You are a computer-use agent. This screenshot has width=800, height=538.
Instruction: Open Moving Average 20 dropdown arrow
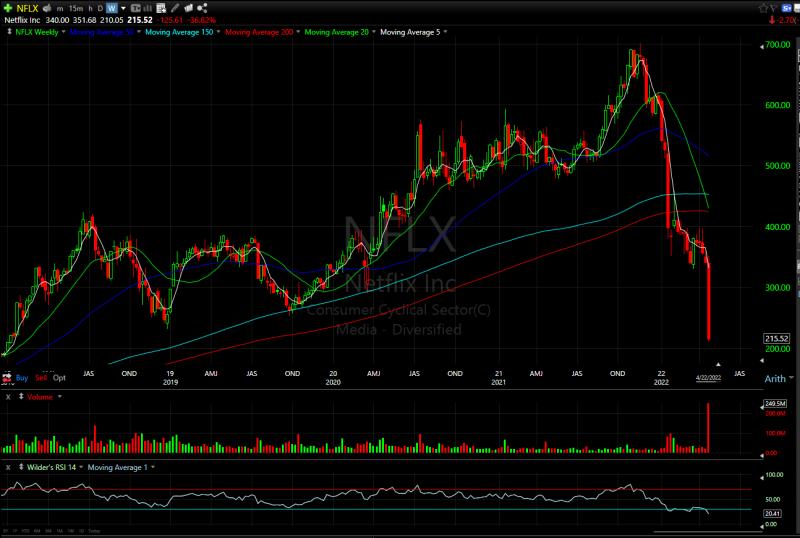coord(373,32)
